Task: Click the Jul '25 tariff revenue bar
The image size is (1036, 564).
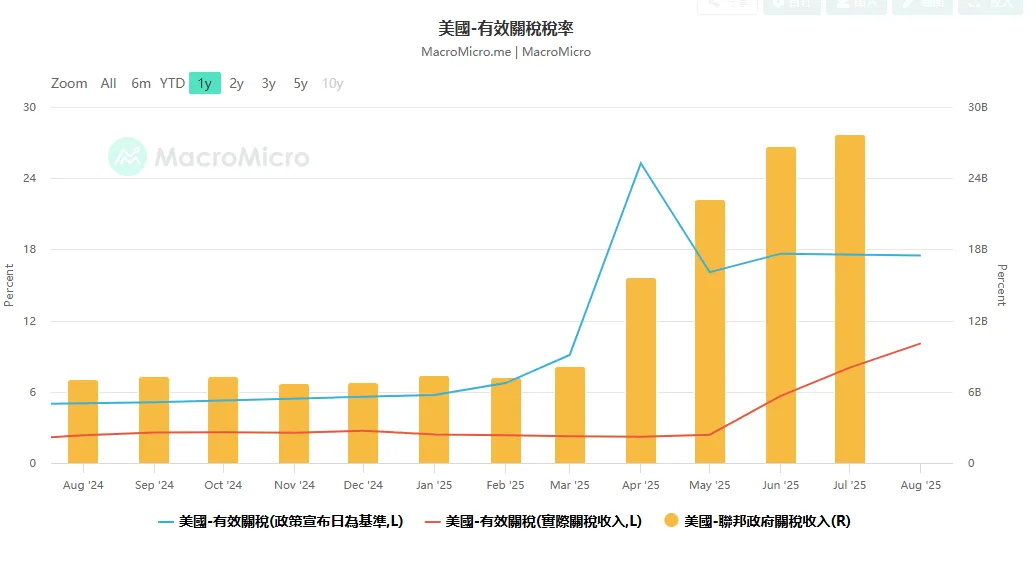Action: pos(850,300)
